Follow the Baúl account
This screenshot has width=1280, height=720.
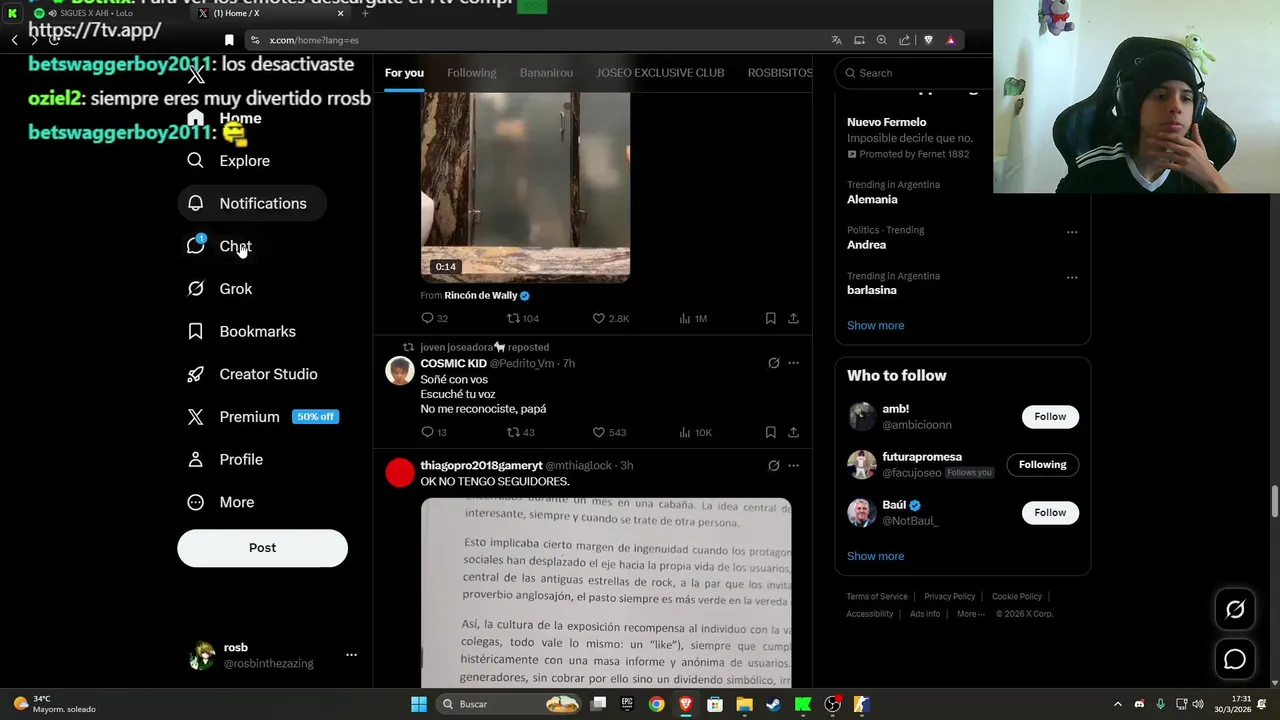1050,512
